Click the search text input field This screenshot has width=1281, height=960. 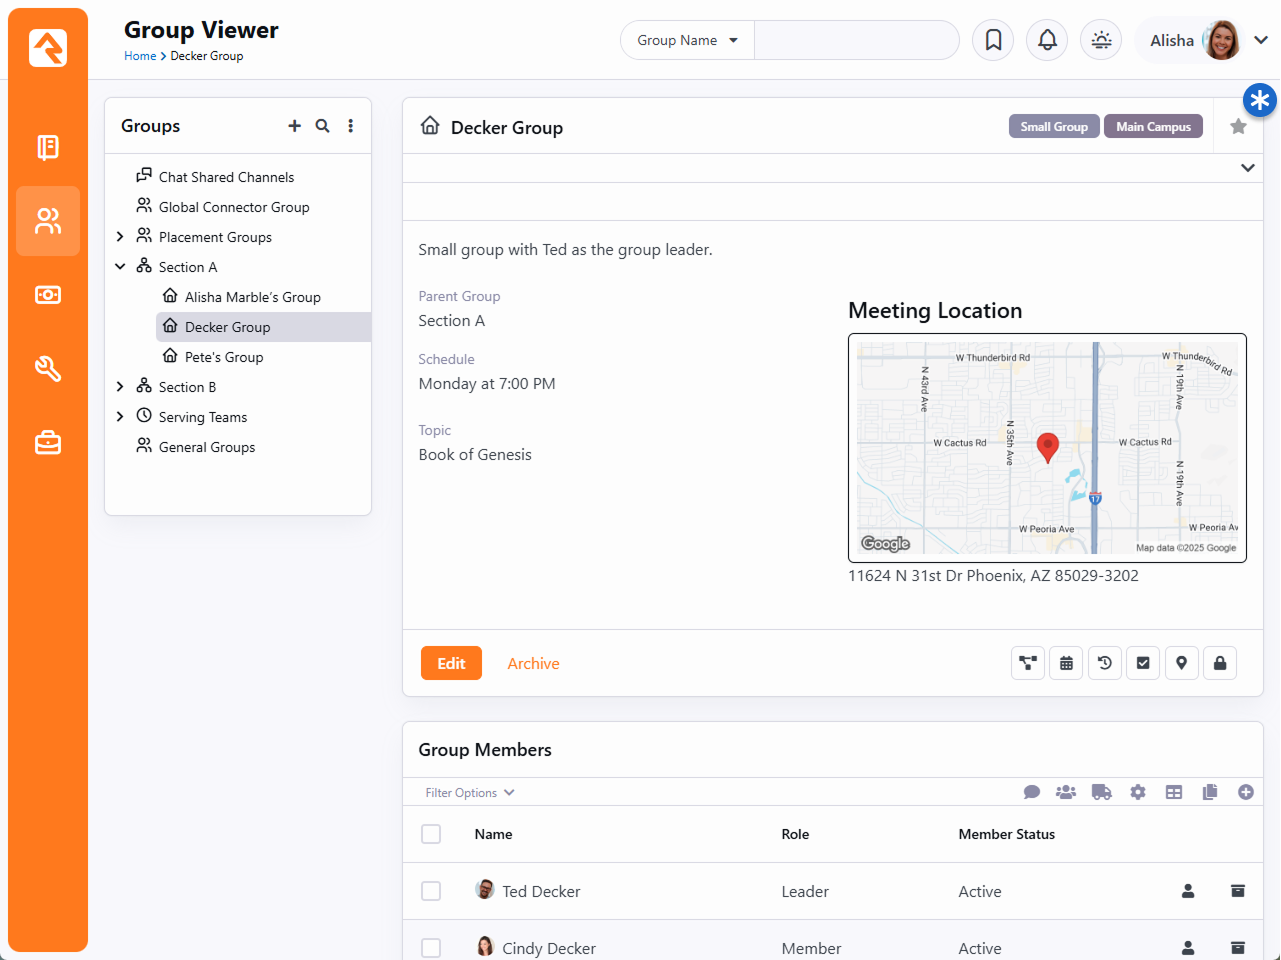coord(856,40)
